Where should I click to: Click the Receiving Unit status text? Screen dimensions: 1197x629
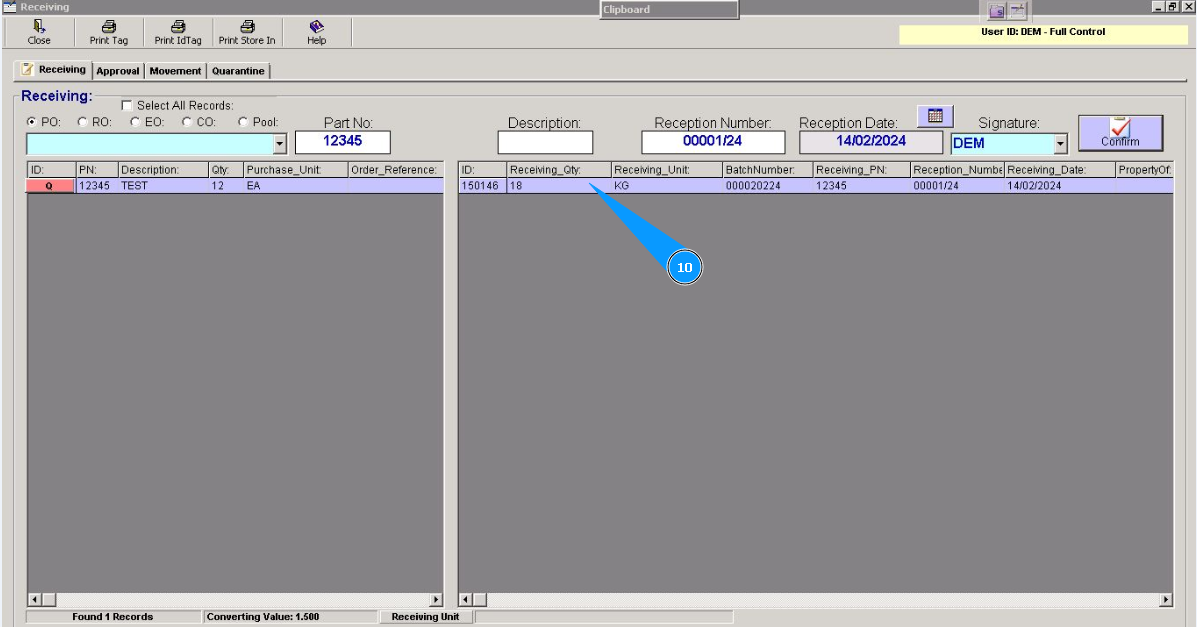coord(425,617)
